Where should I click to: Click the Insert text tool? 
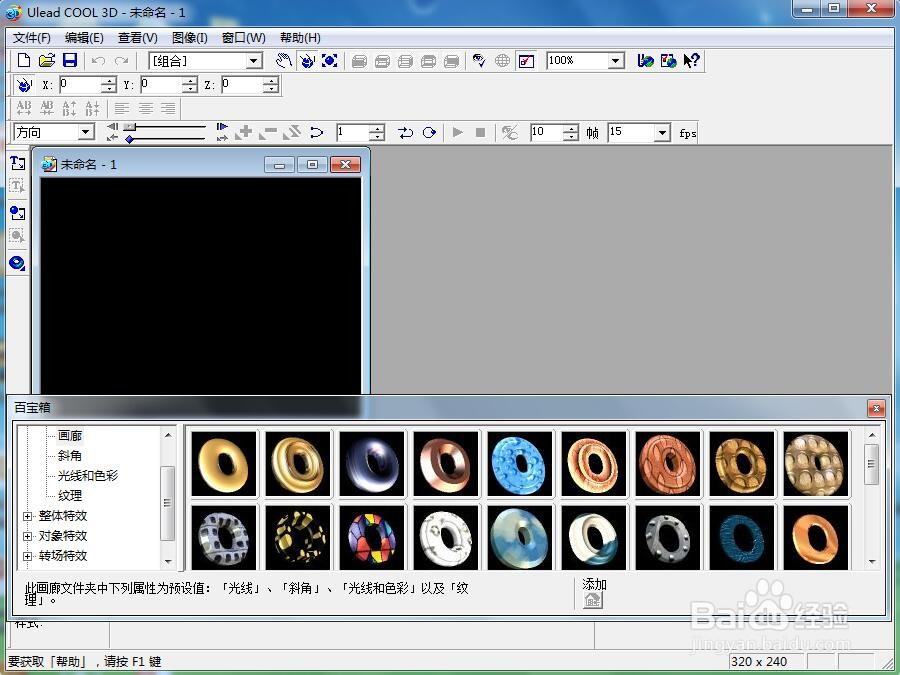click(x=17, y=164)
